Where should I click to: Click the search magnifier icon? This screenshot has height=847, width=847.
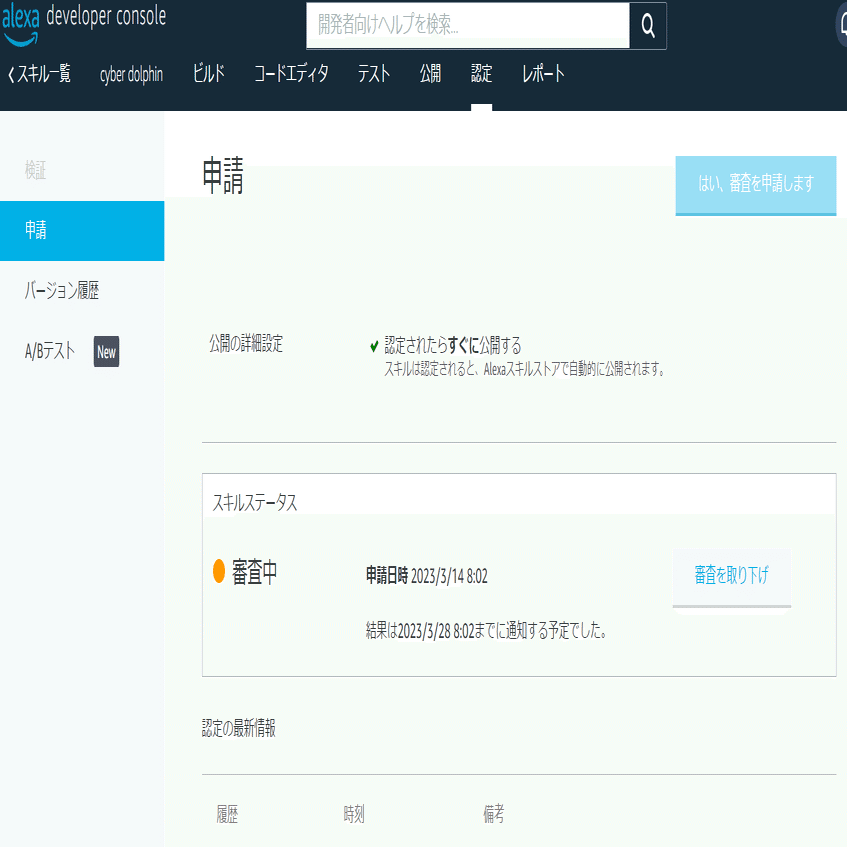651,26
